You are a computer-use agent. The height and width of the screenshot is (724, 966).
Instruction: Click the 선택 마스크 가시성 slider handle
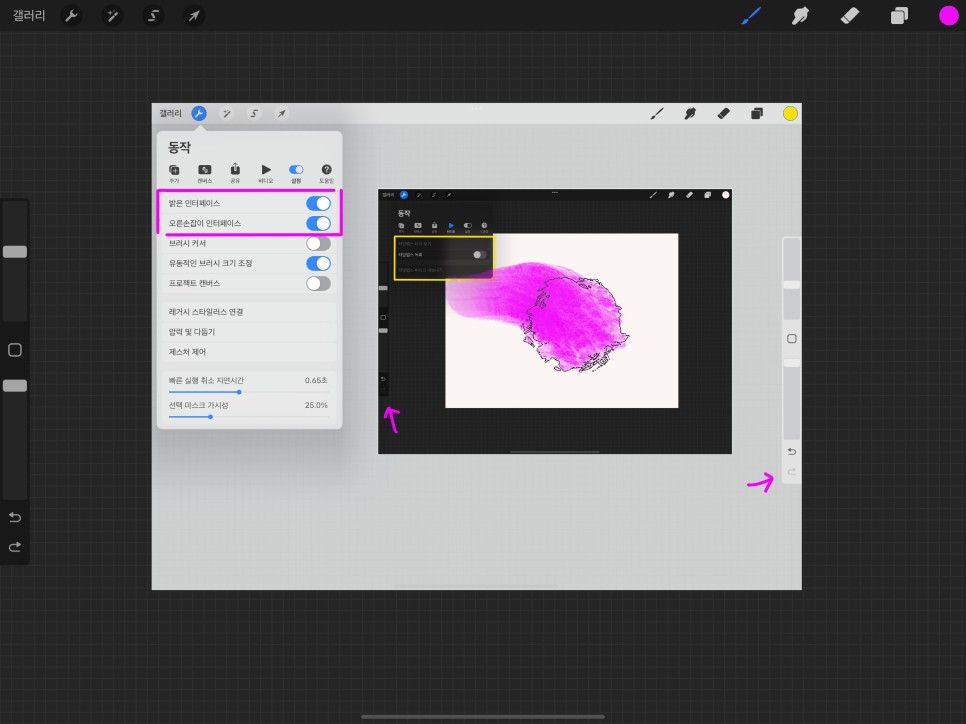210,417
